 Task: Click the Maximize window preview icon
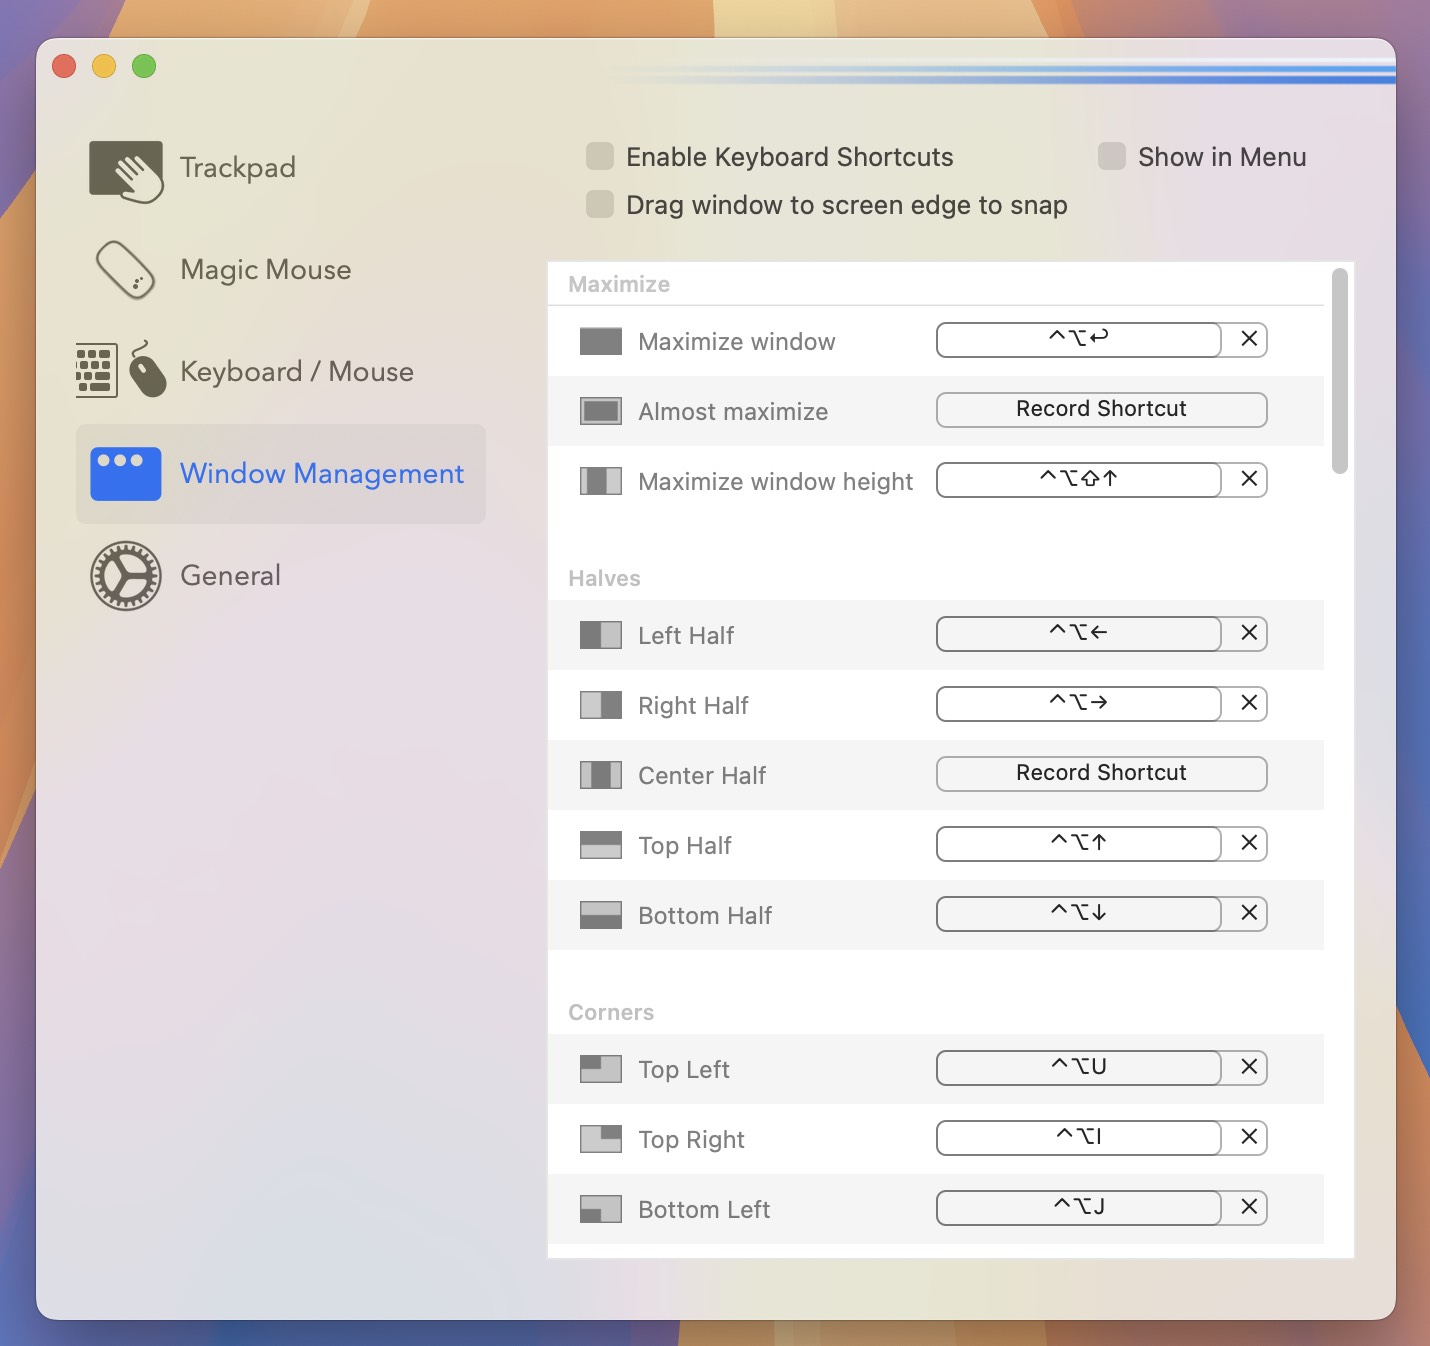click(600, 340)
